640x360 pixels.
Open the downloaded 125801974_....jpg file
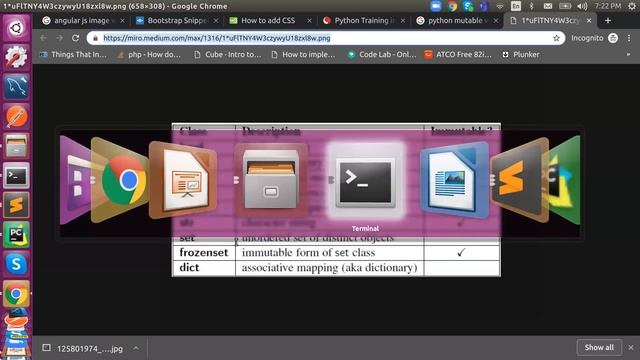[83, 348]
